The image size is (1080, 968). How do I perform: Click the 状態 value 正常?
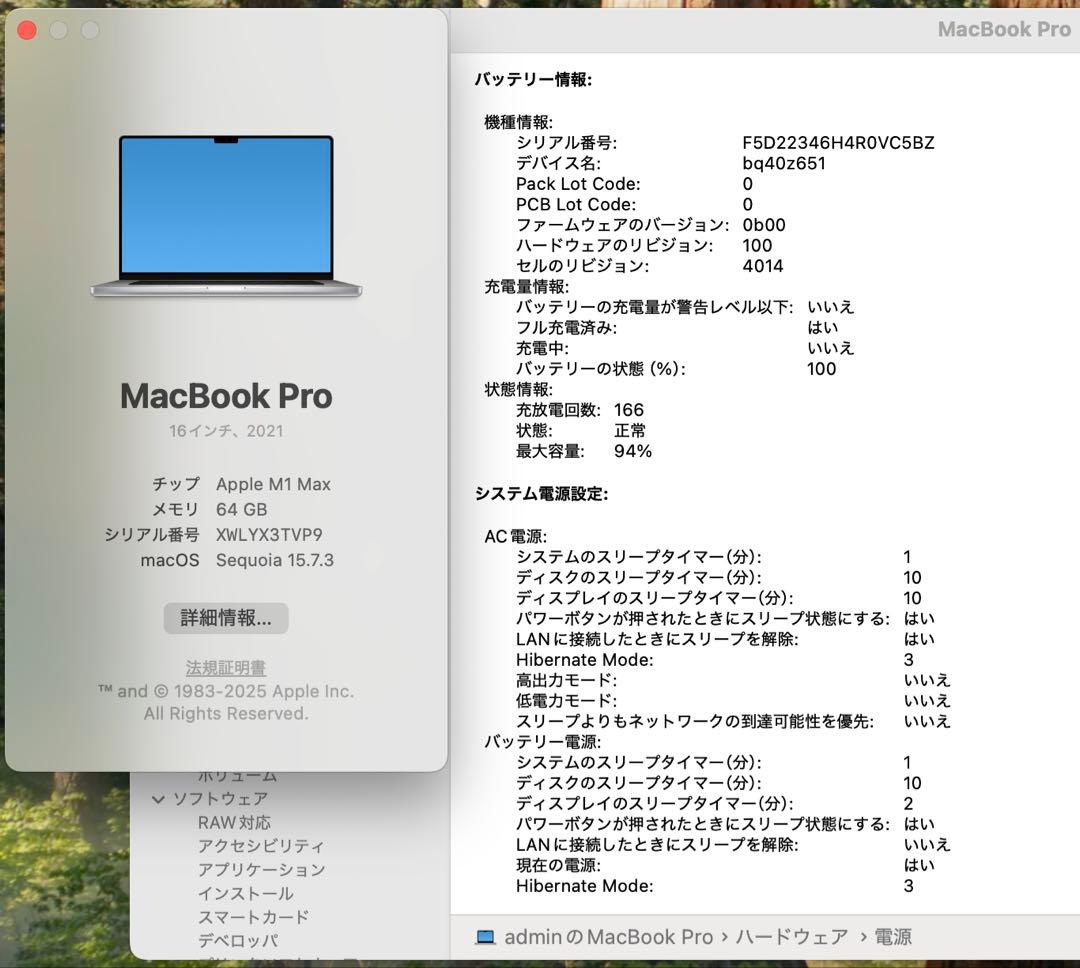point(630,431)
